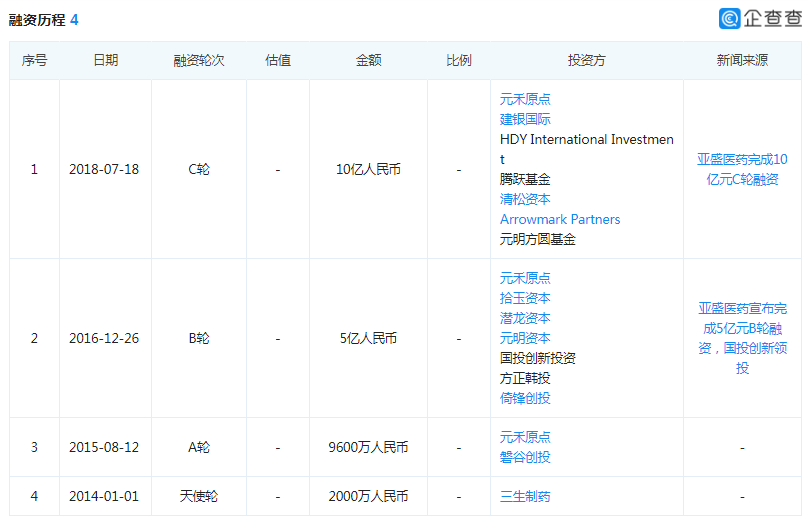Click the 估值 column header

point(278,60)
